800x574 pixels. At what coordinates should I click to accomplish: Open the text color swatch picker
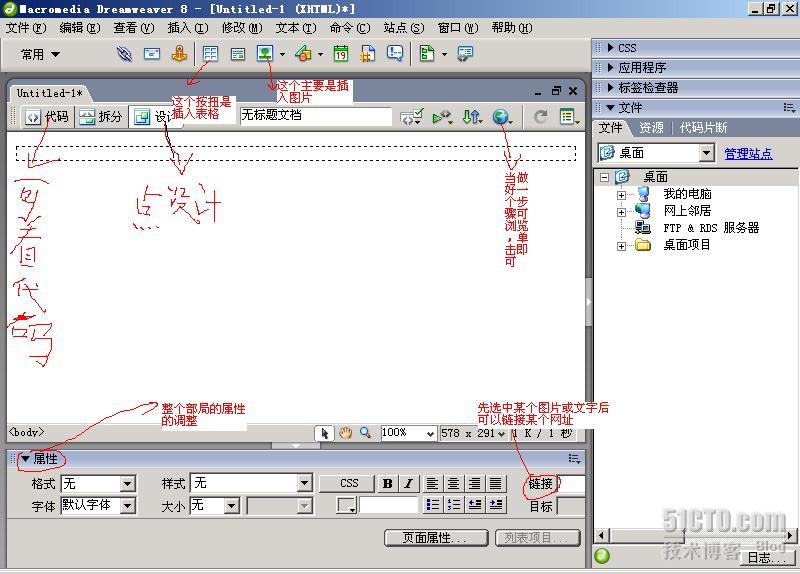346,505
